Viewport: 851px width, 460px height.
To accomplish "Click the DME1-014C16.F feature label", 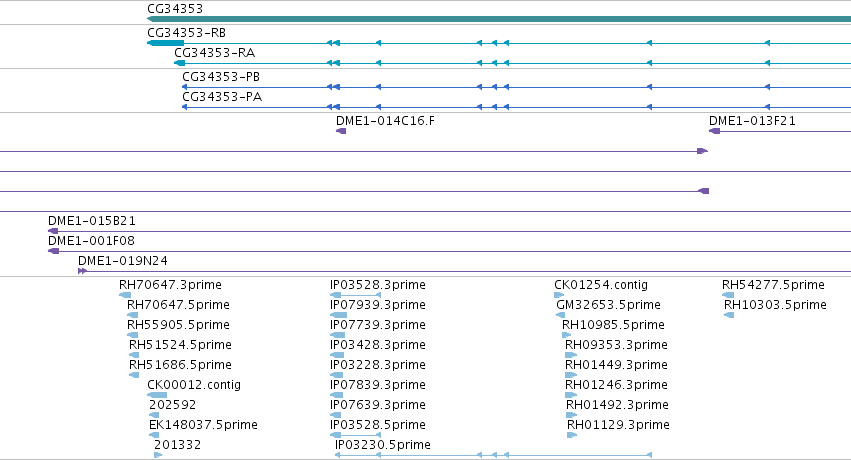I will coord(385,120).
